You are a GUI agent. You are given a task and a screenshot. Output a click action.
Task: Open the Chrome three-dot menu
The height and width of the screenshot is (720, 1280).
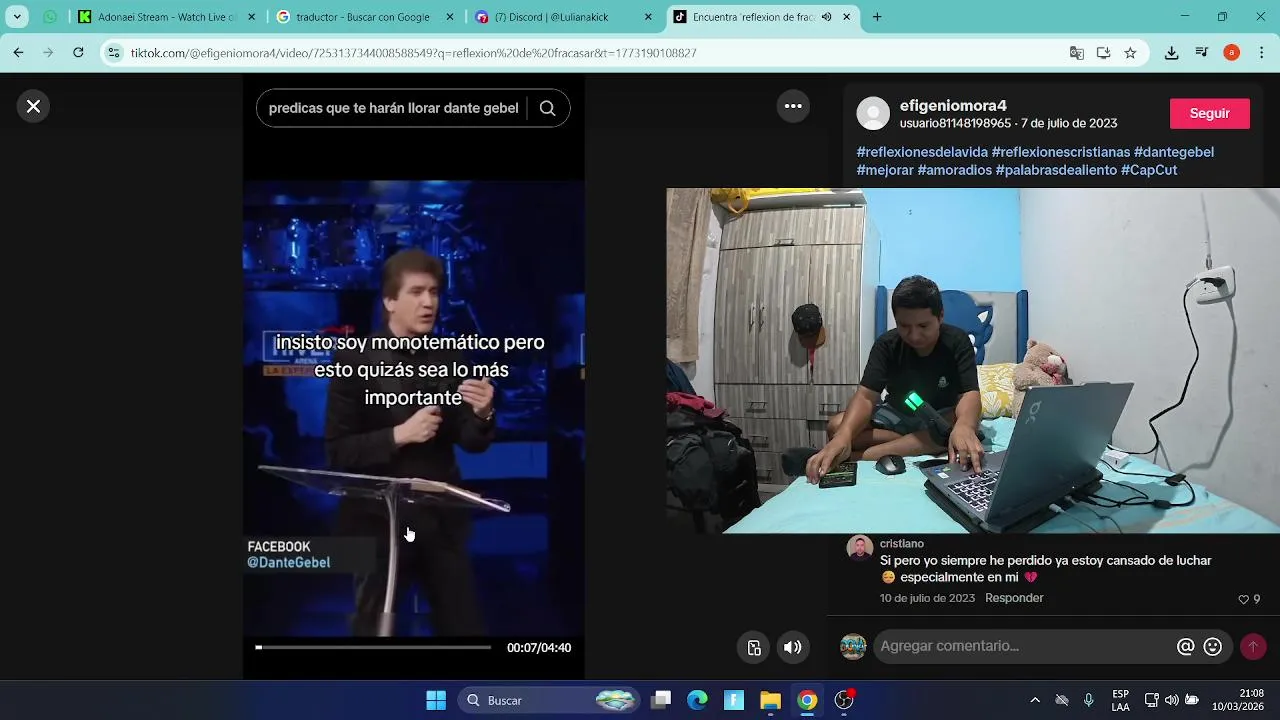pos(1261,53)
